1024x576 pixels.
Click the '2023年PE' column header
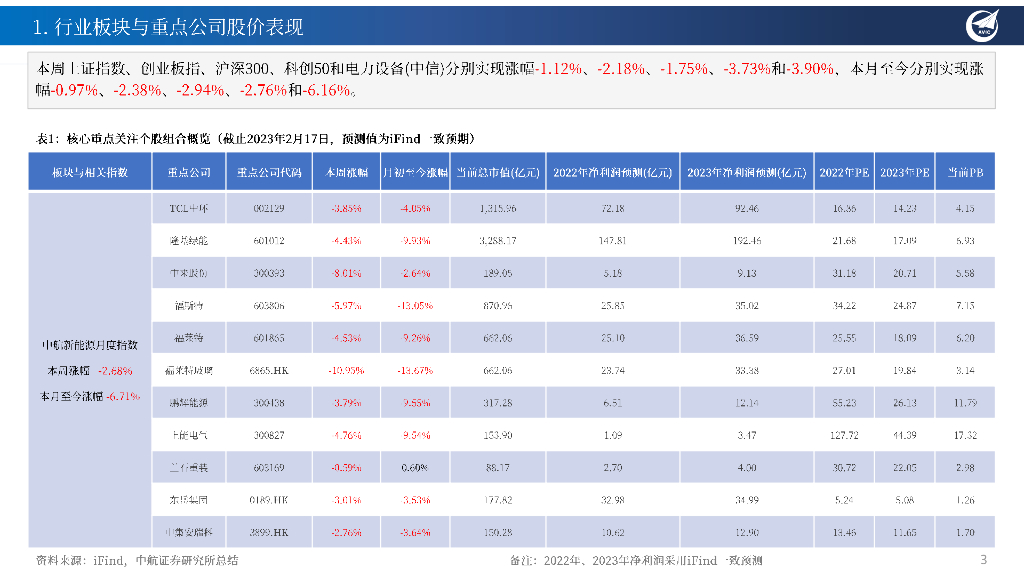[904, 172]
